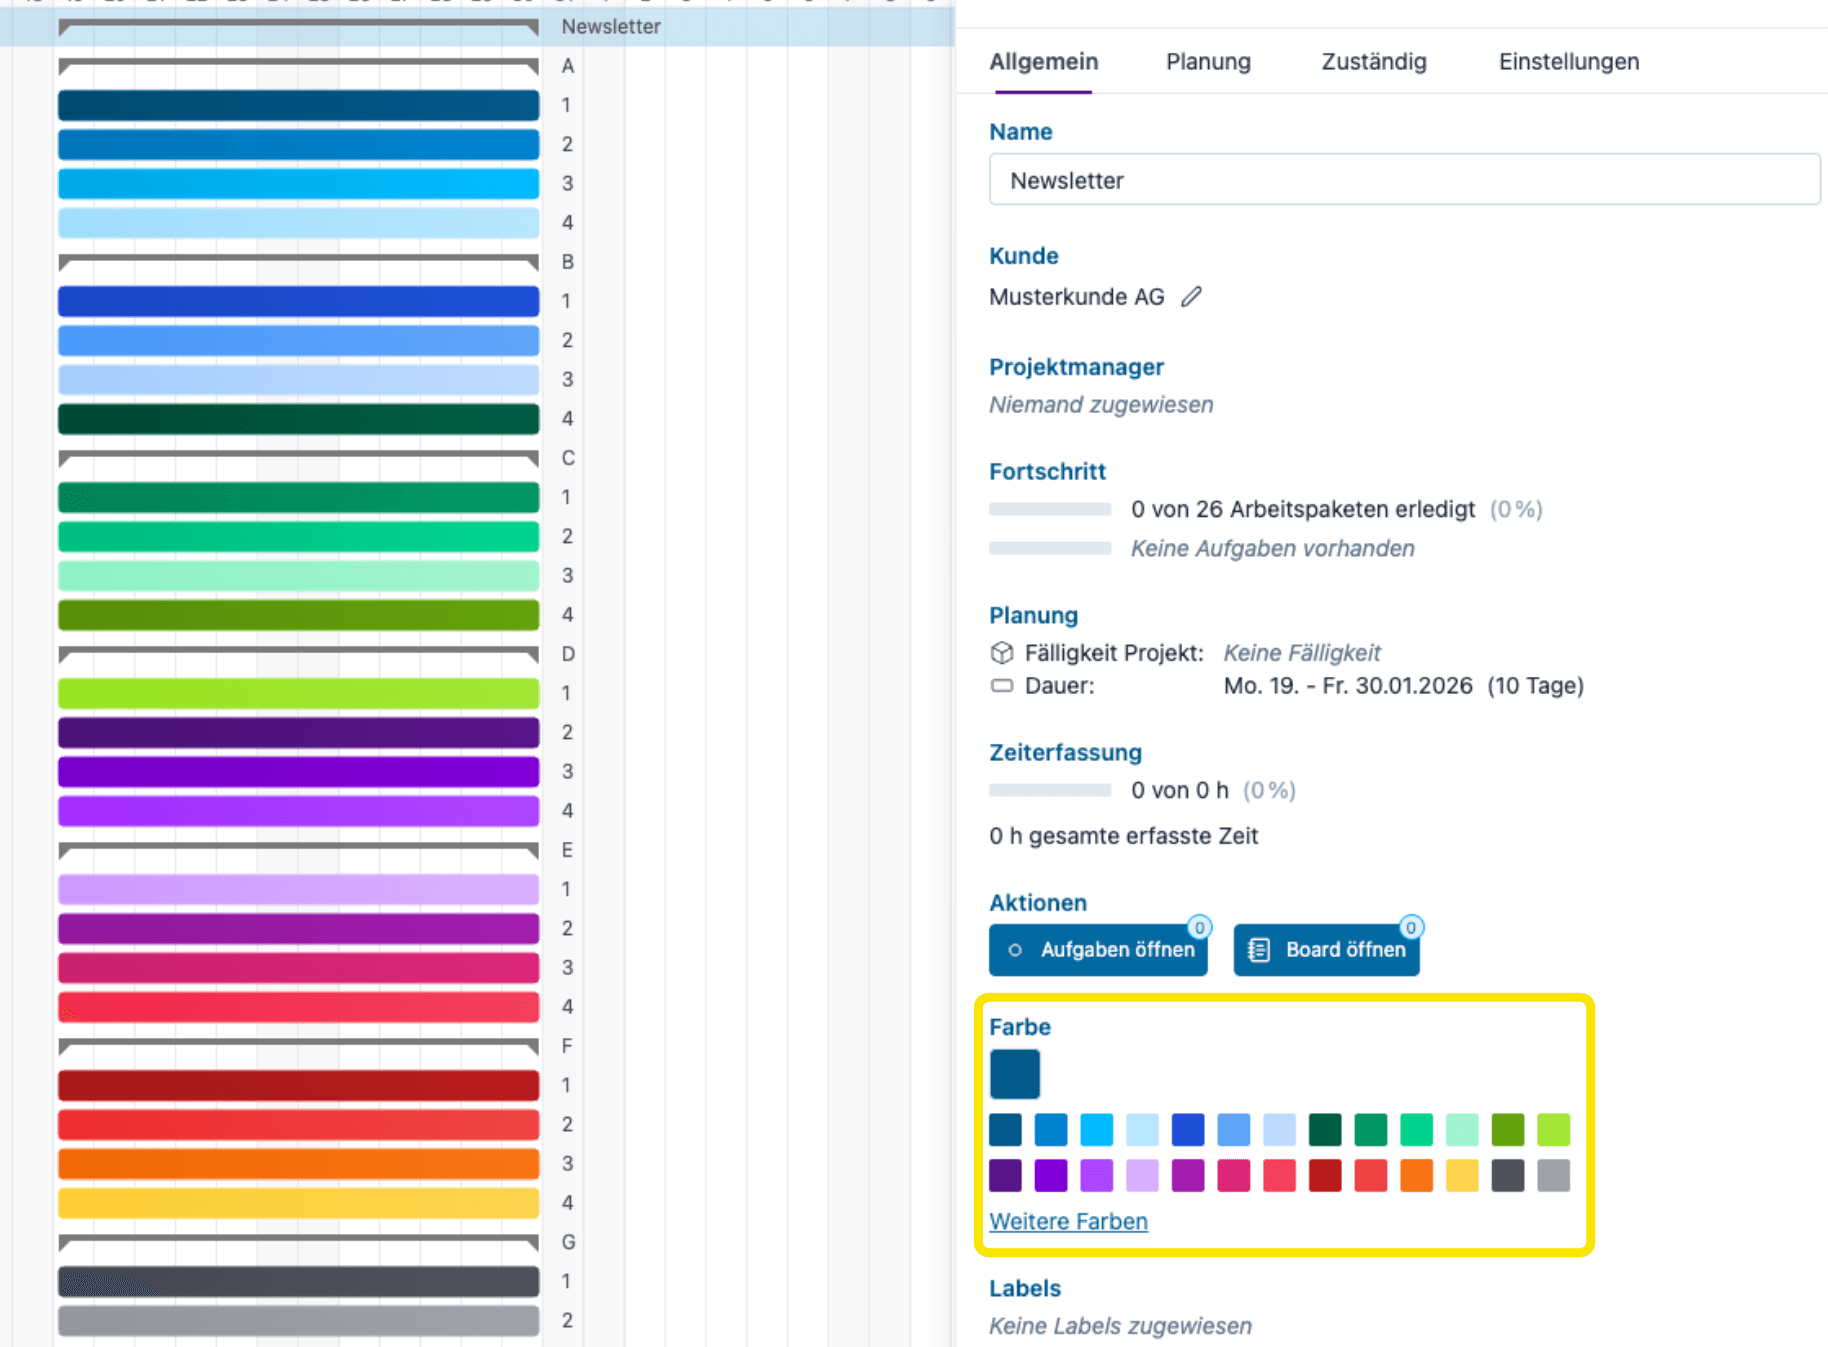Click the Fortschritt progress bar
Viewport: 1828px width, 1347px height.
click(1049, 509)
